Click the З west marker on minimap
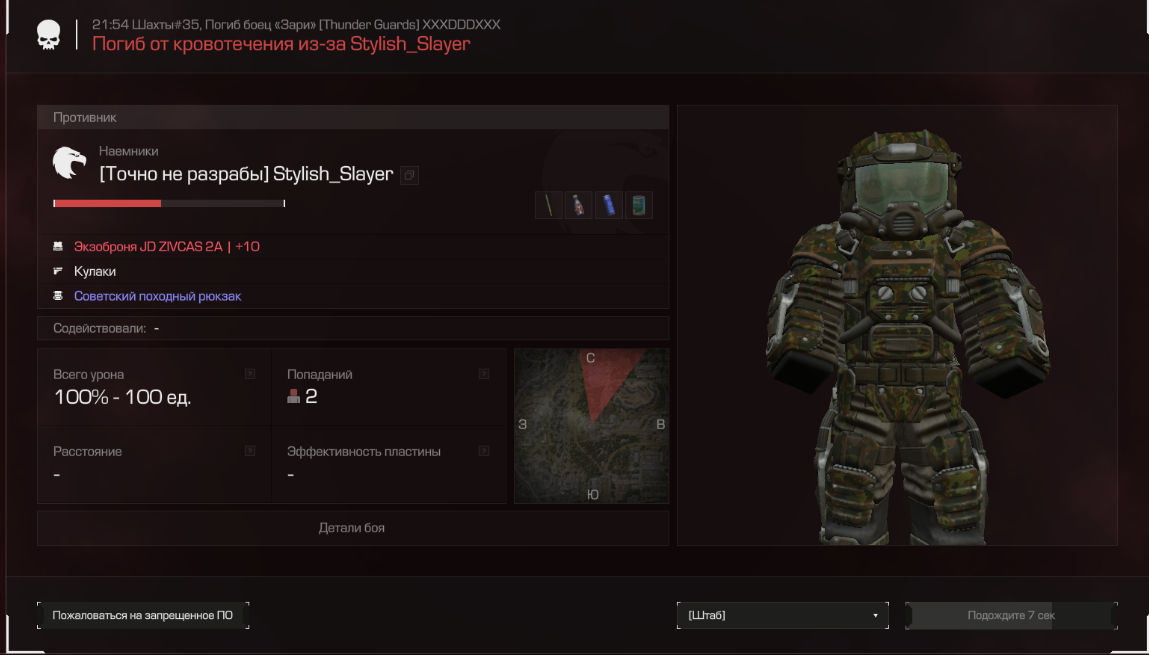Viewport: 1149px width, 655px height. tap(522, 424)
